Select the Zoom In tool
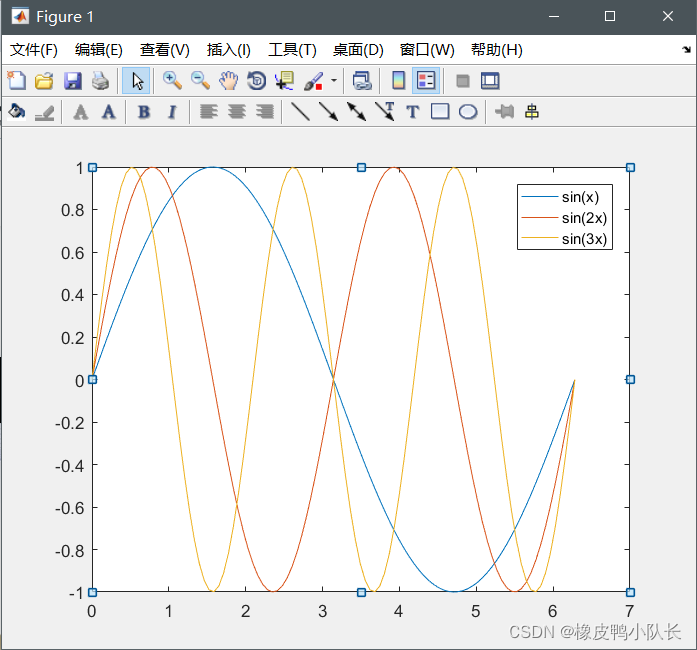Screen dimensions: 697x650 click(x=172, y=81)
